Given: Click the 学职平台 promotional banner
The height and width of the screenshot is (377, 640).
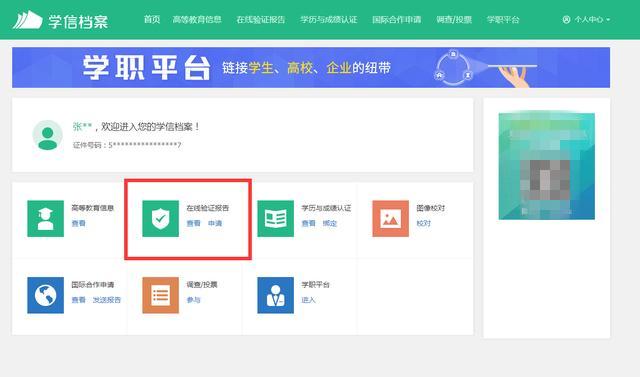Looking at the screenshot, I should point(311,67).
